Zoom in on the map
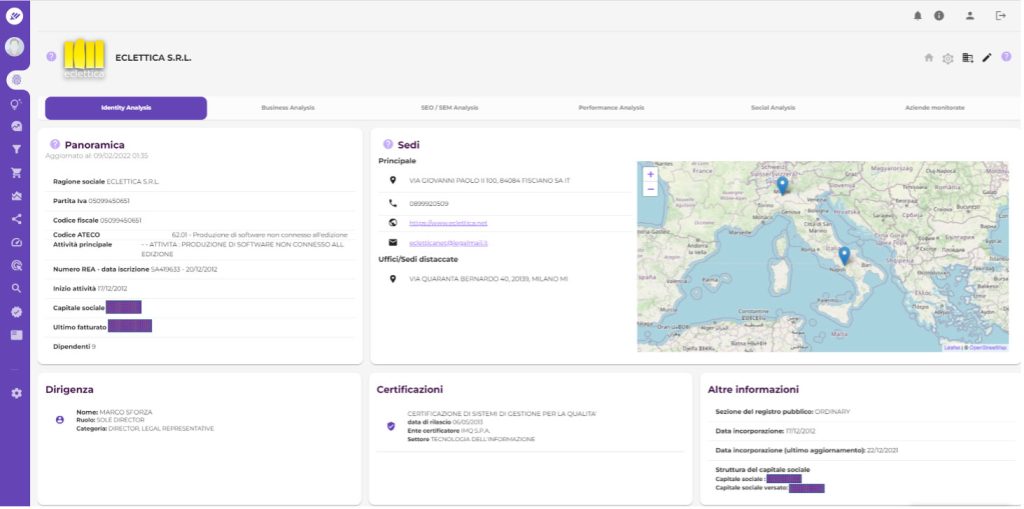The width and height of the screenshot is (1024, 509). tap(650, 174)
